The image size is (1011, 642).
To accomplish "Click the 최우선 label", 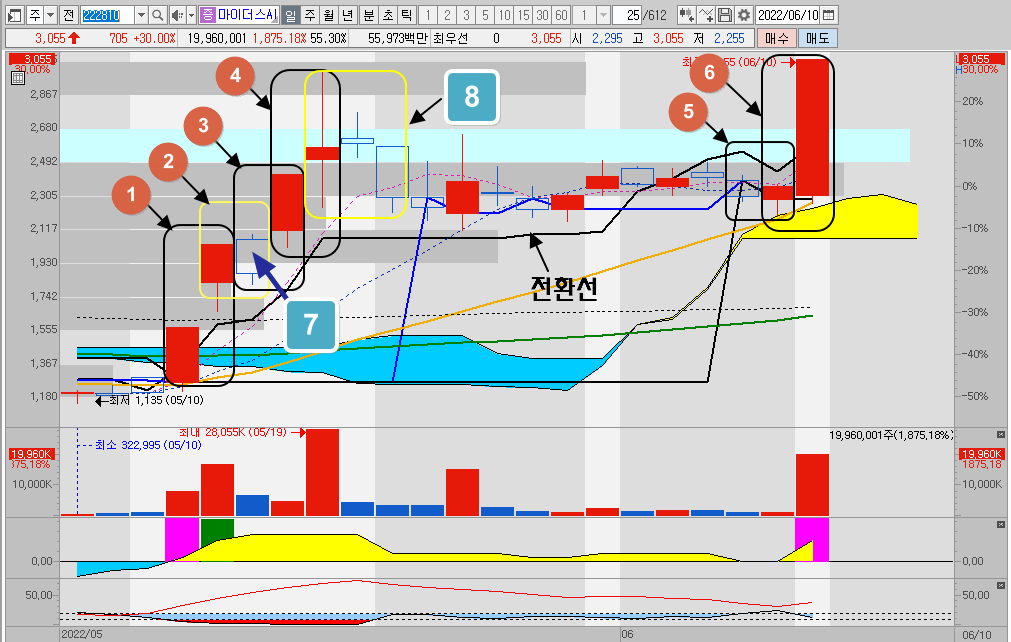I will tap(450, 38).
